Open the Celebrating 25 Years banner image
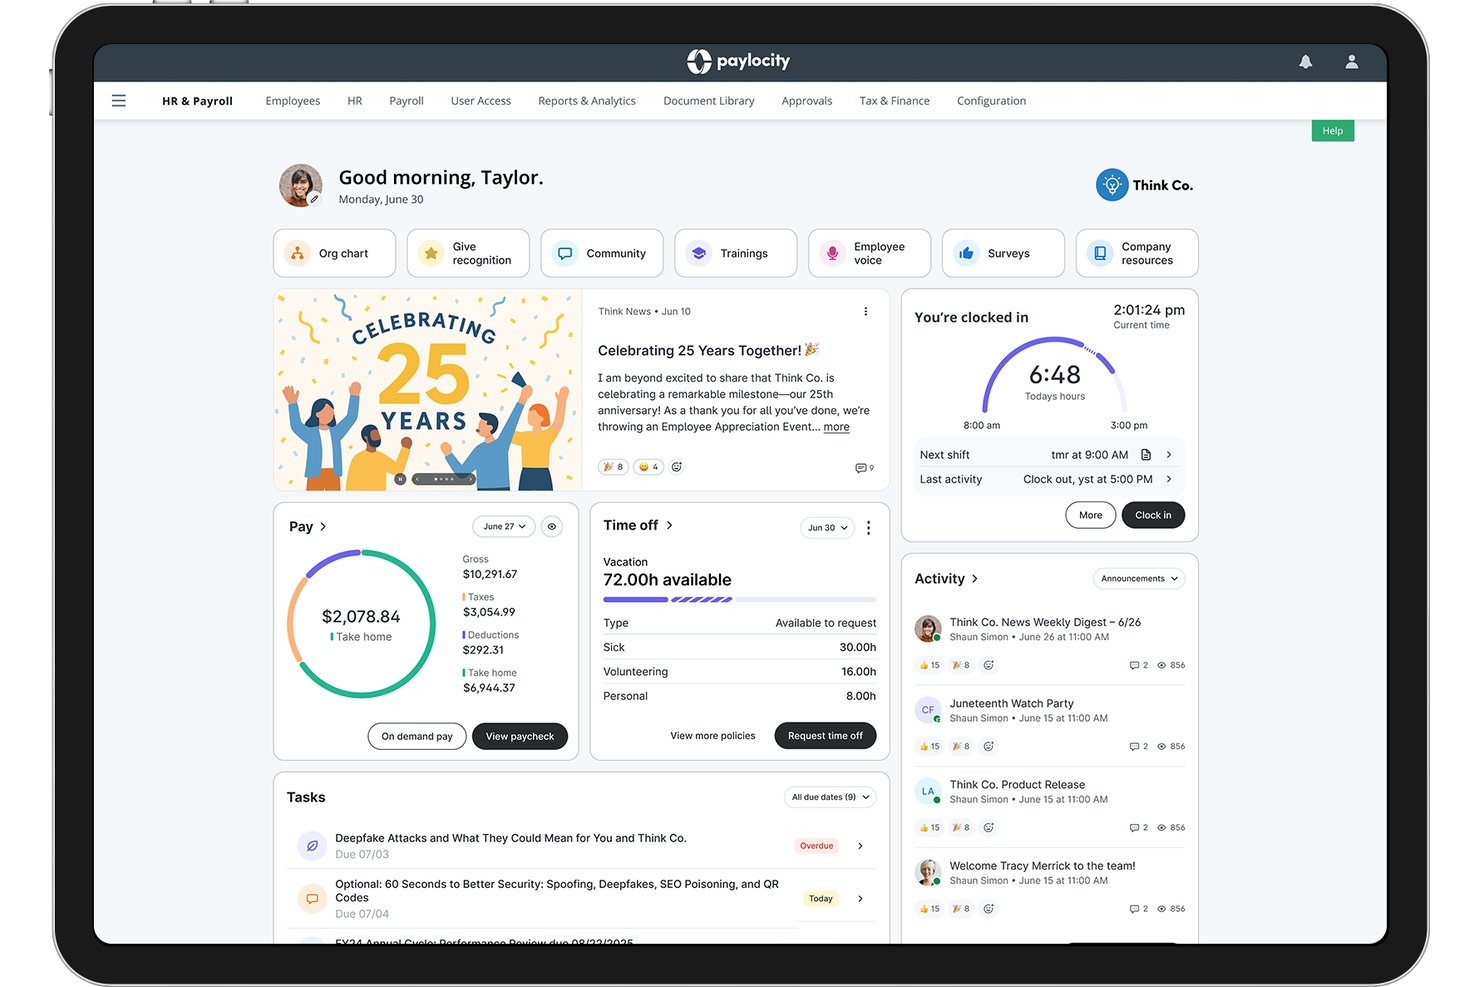 tap(428, 391)
